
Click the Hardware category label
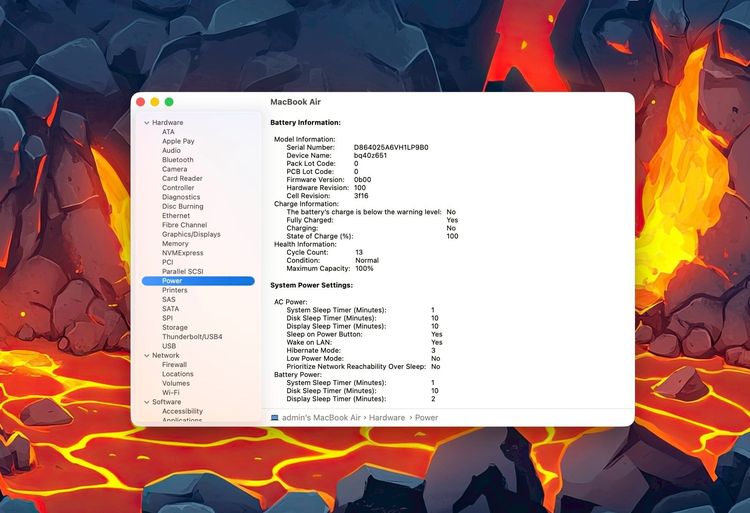[x=167, y=123]
